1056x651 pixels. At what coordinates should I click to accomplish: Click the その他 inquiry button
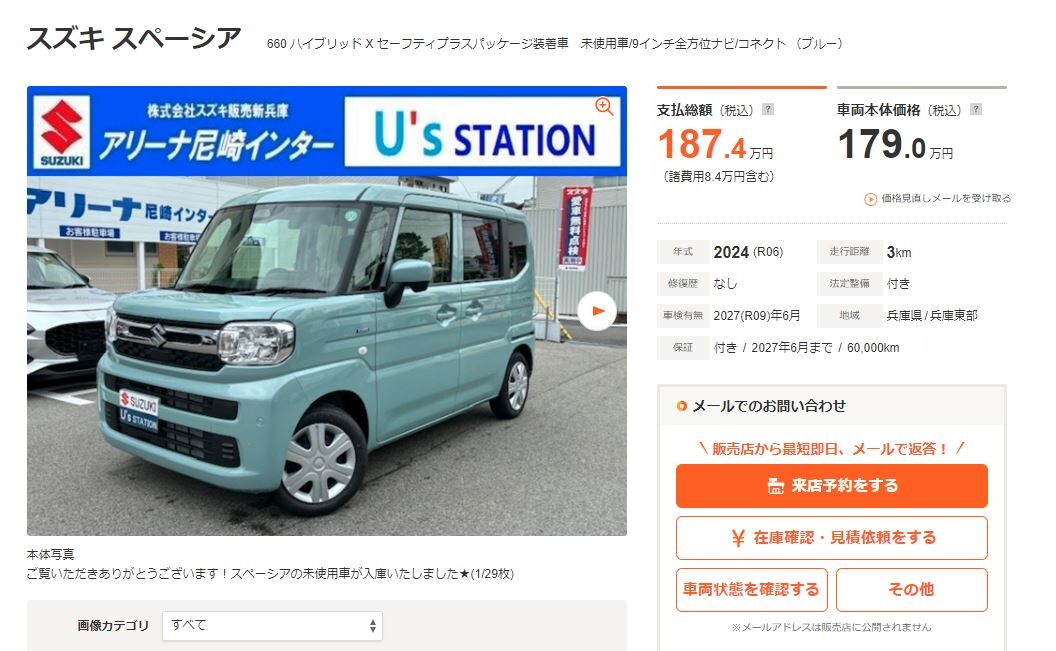pyautogui.click(x=912, y=590)
